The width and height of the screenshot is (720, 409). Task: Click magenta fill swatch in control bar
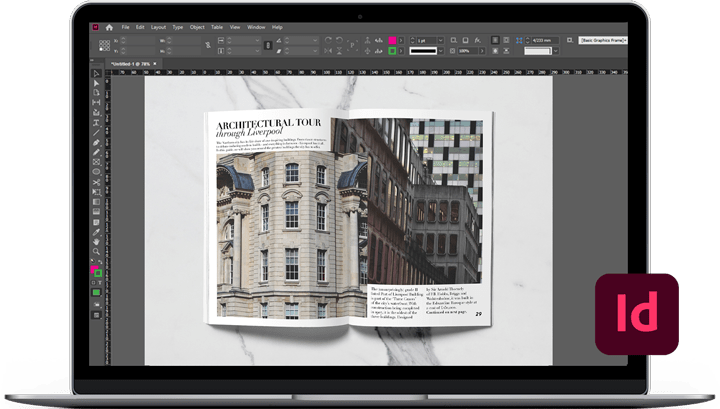(x=392, y=40)
